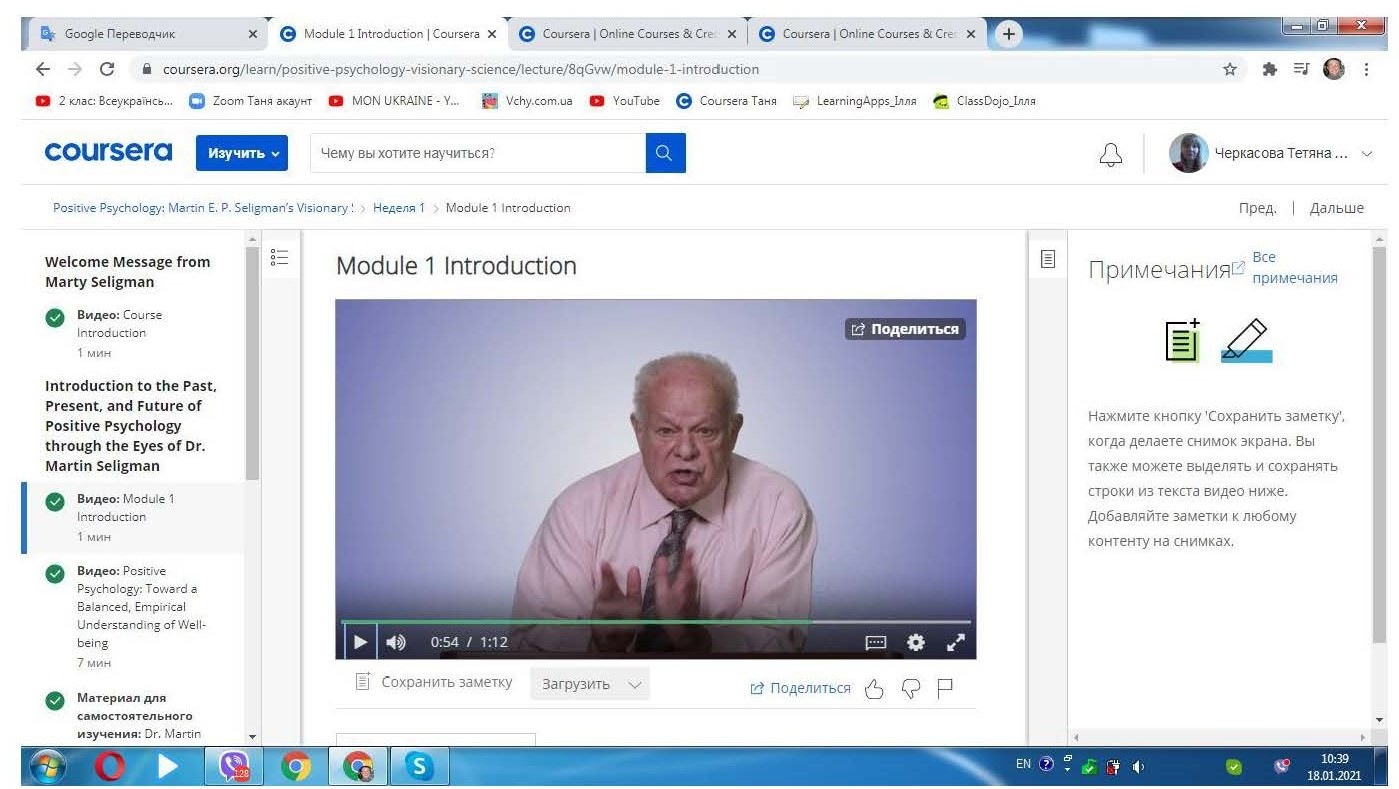Viewport: 1399px width, 789px height.
Task: Bookmark this page with the star icon
Action: point(1231,69)
